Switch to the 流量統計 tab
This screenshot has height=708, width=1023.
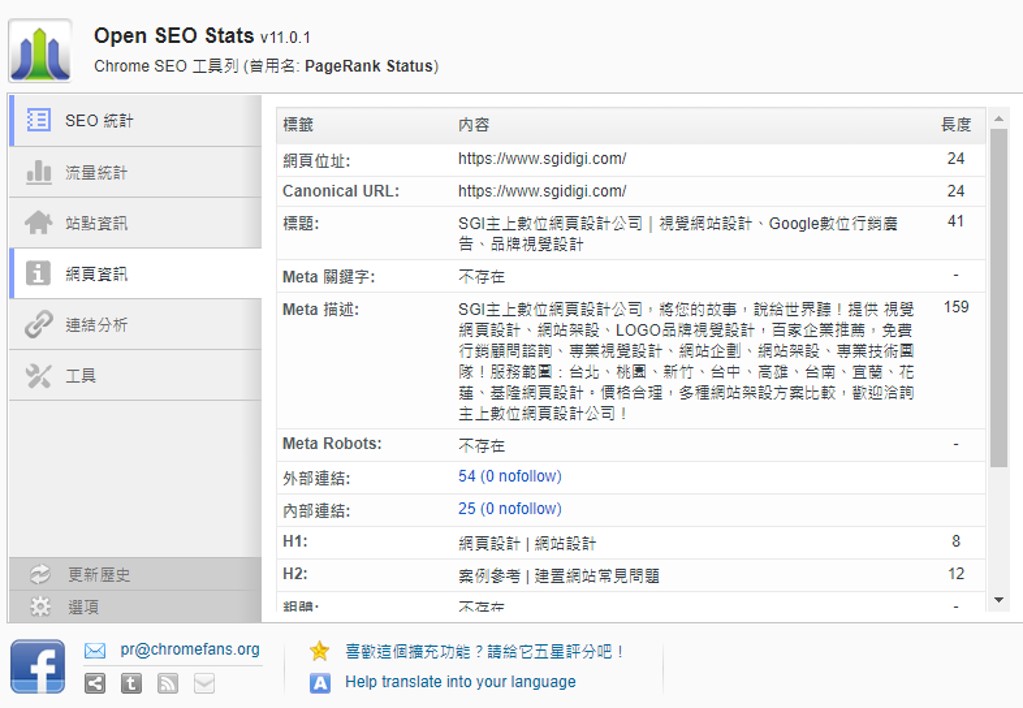pyautogui.click(x=136, y=172)
